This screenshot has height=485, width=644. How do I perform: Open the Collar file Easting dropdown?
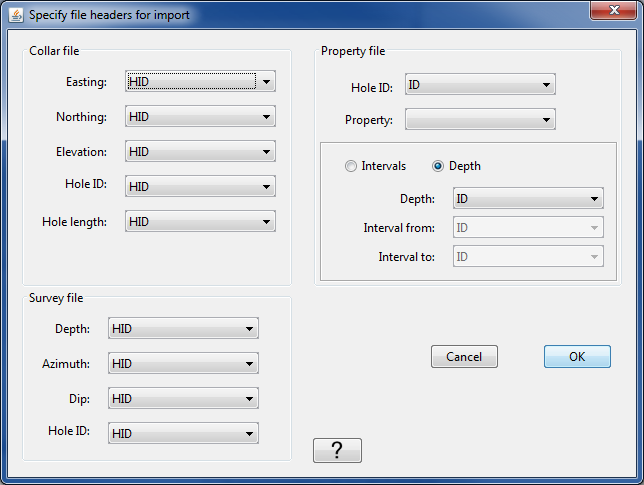[200, 81]
